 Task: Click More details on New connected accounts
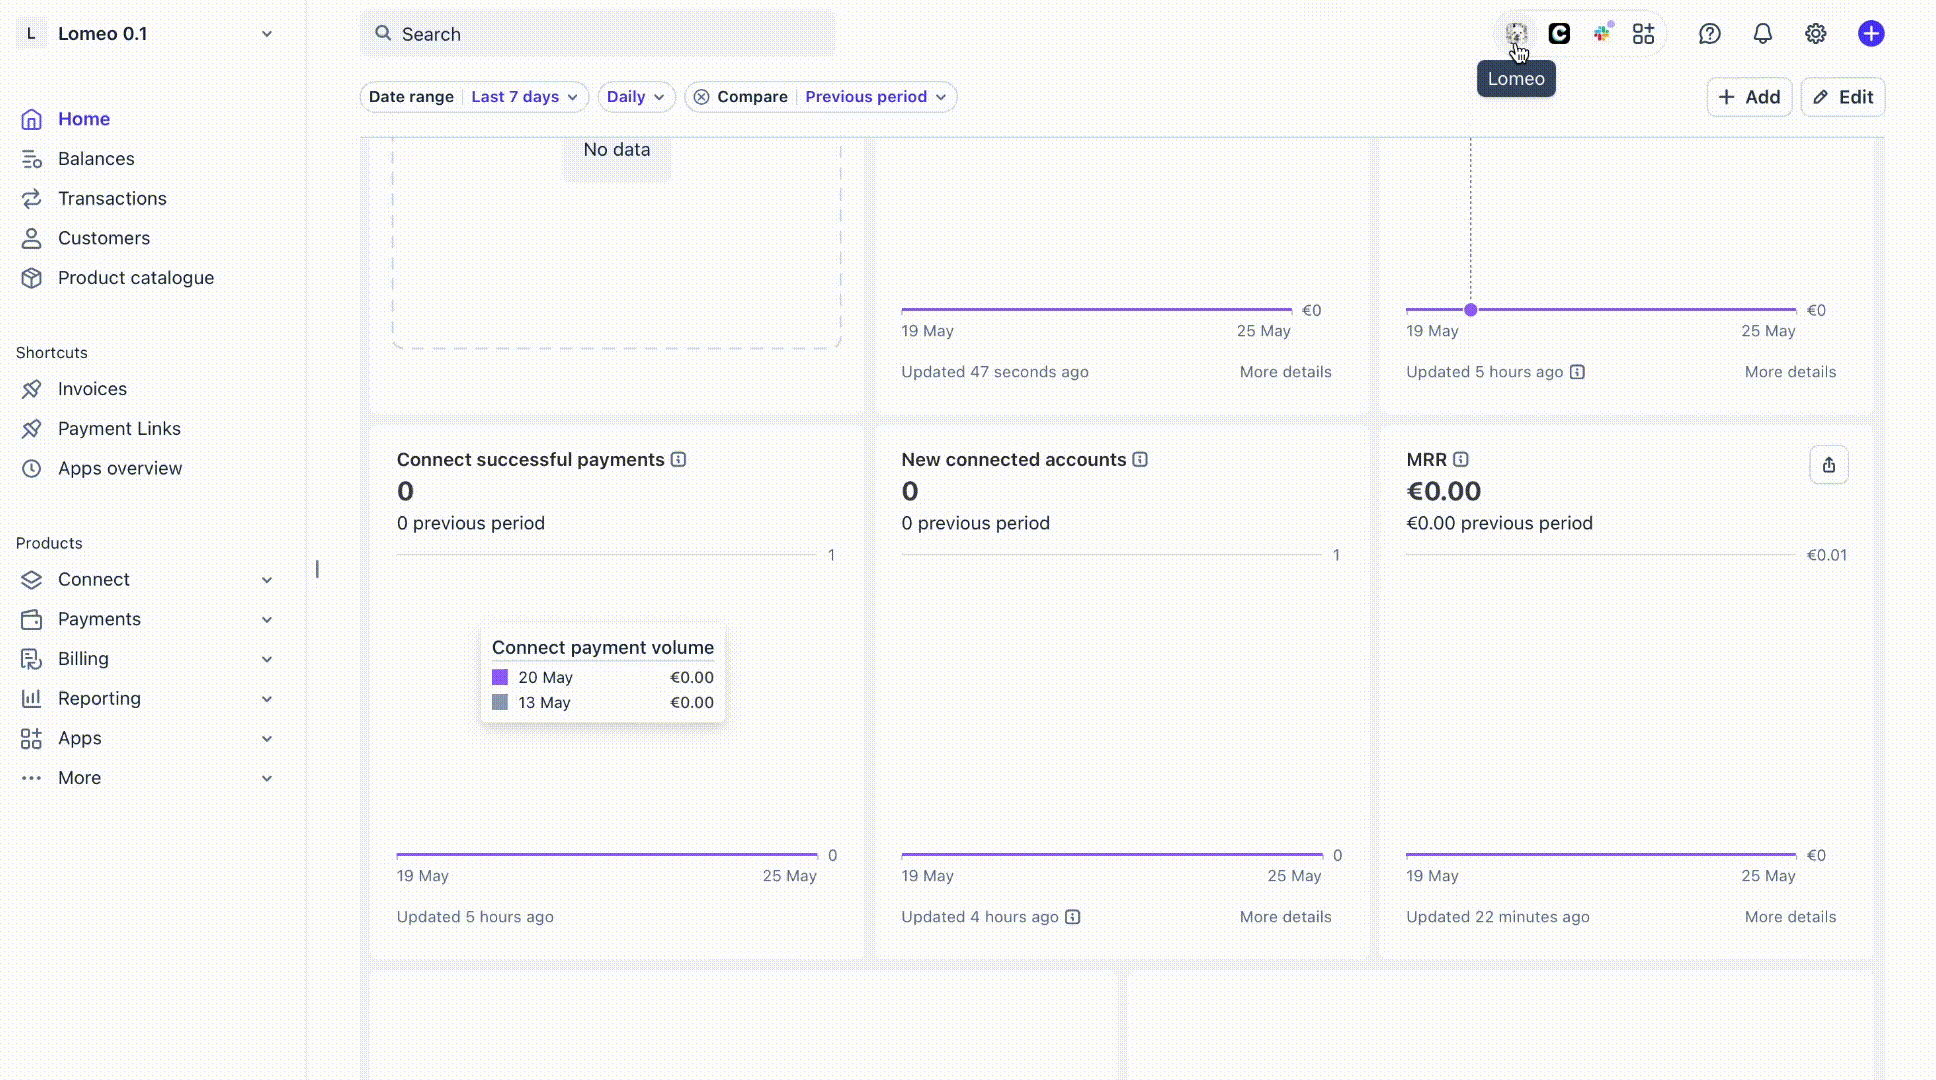pos(1285,917)
